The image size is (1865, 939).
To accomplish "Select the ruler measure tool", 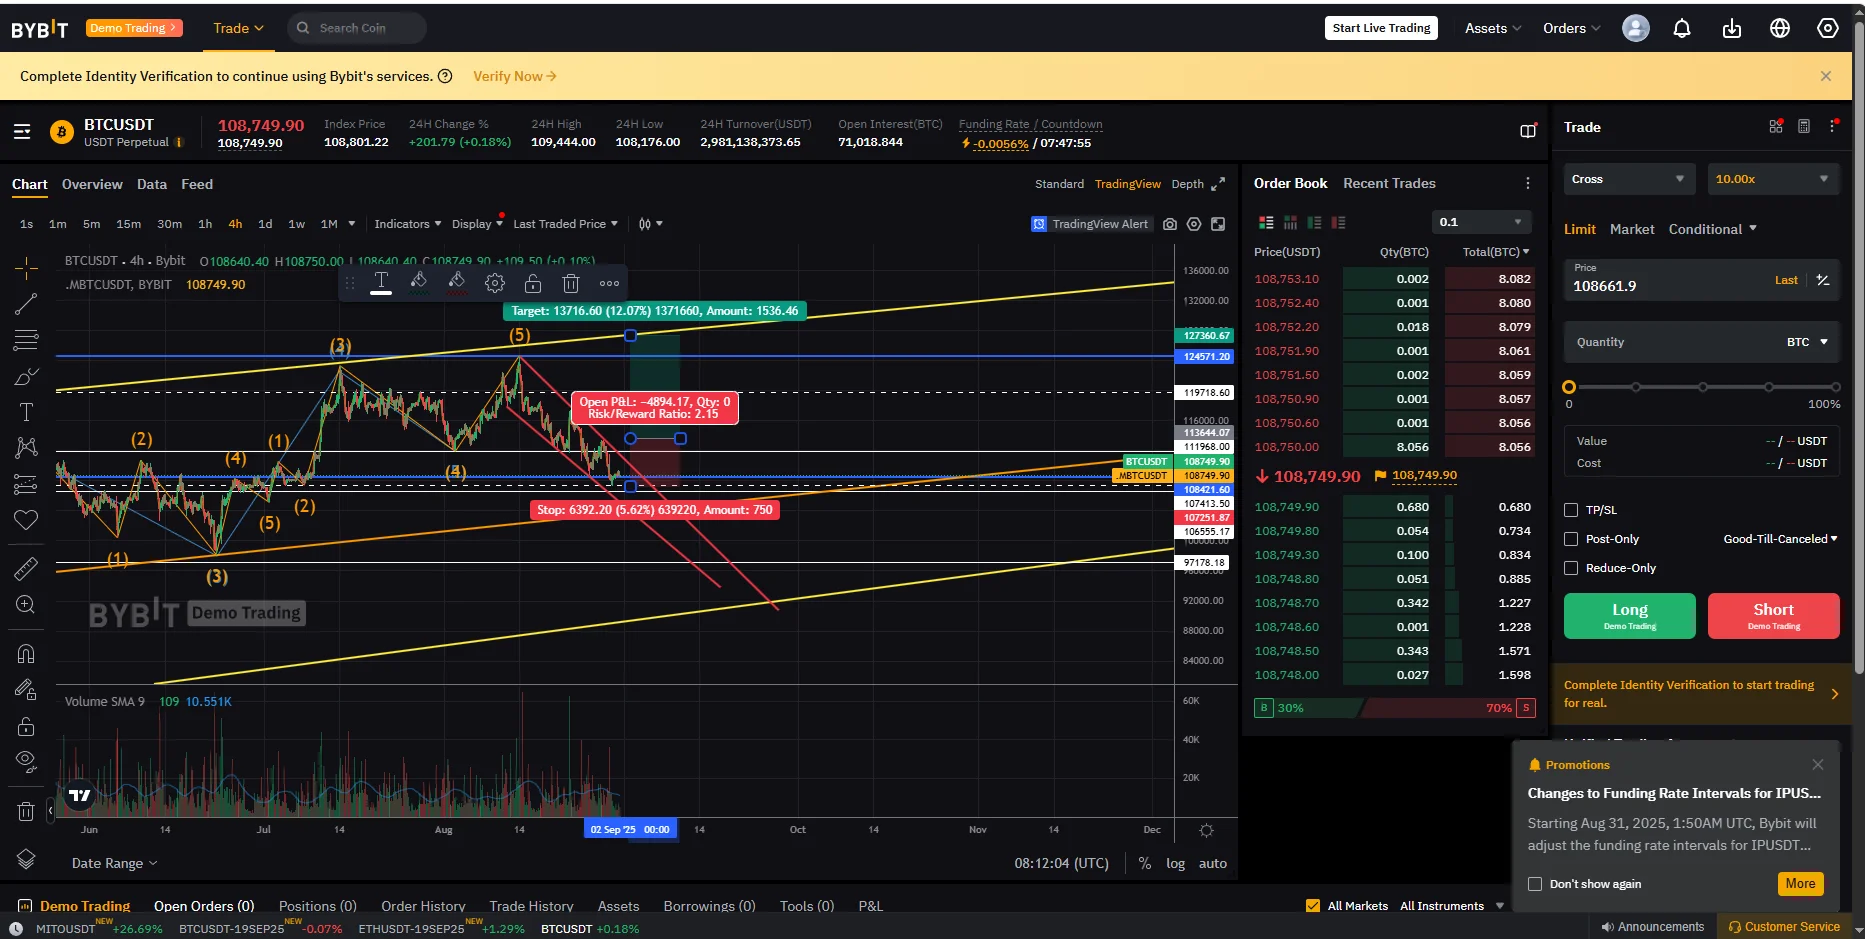I will [x=26, y=568].
